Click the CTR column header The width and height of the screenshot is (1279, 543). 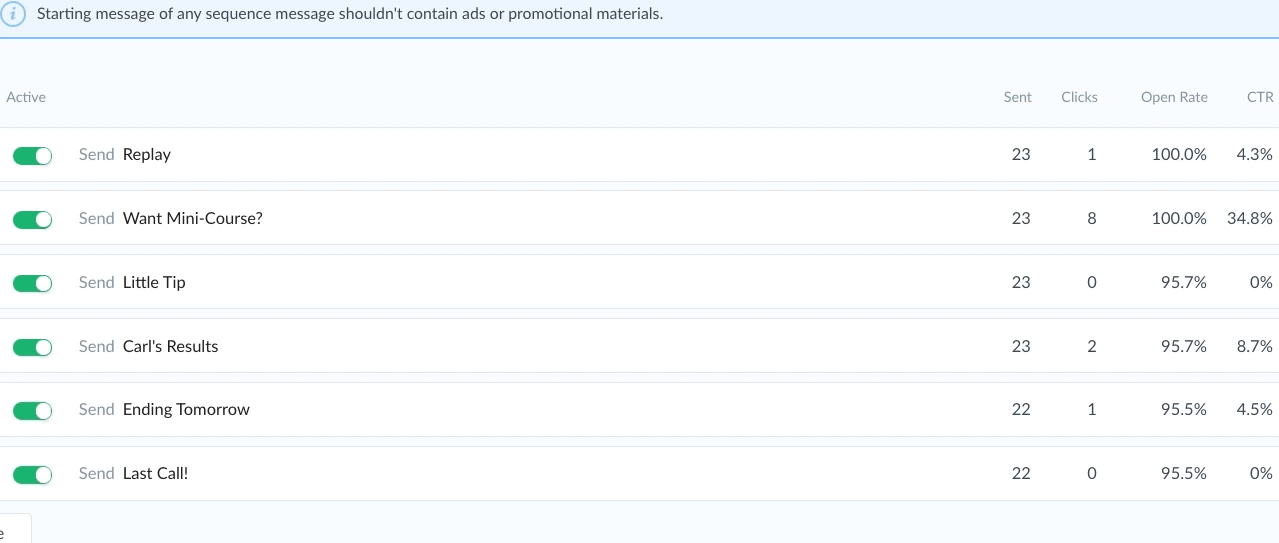1260,97
